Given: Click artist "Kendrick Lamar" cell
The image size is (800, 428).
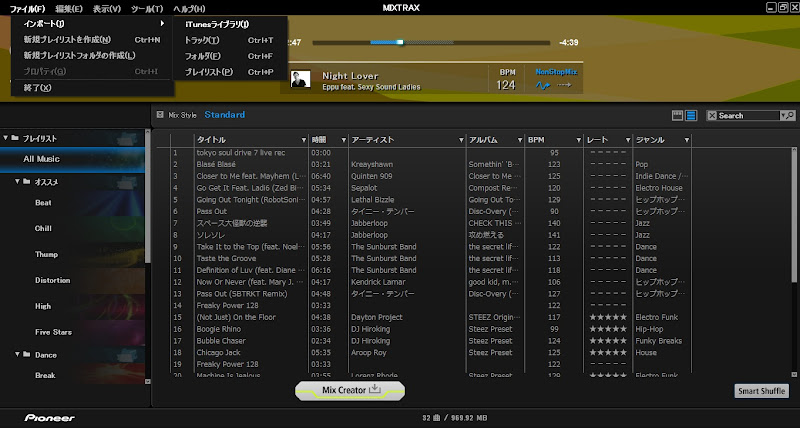Looking at the screenshot, I should [378, 282].
